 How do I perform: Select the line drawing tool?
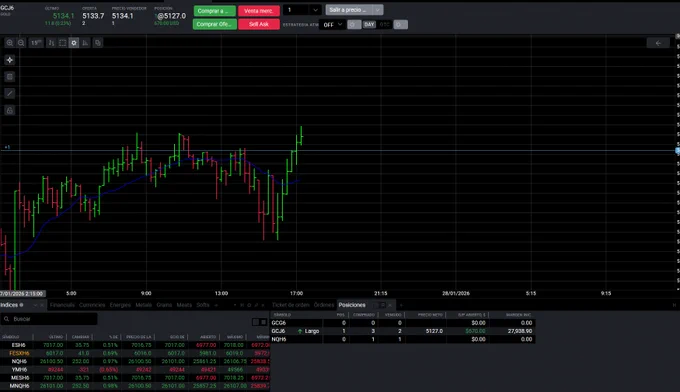pyautogui.click(x=10, y=93)
